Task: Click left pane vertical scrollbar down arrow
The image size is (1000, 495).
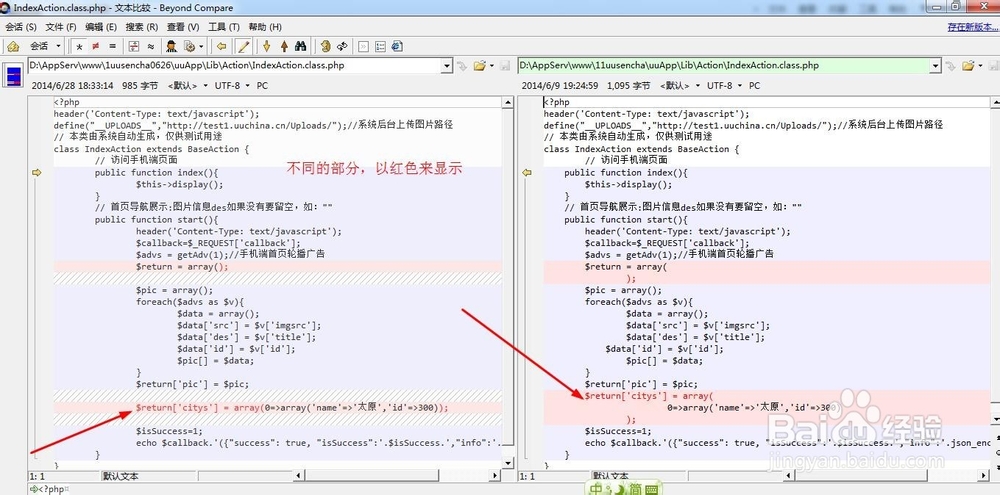Action: pyautogui.click(x=508, y=464)
